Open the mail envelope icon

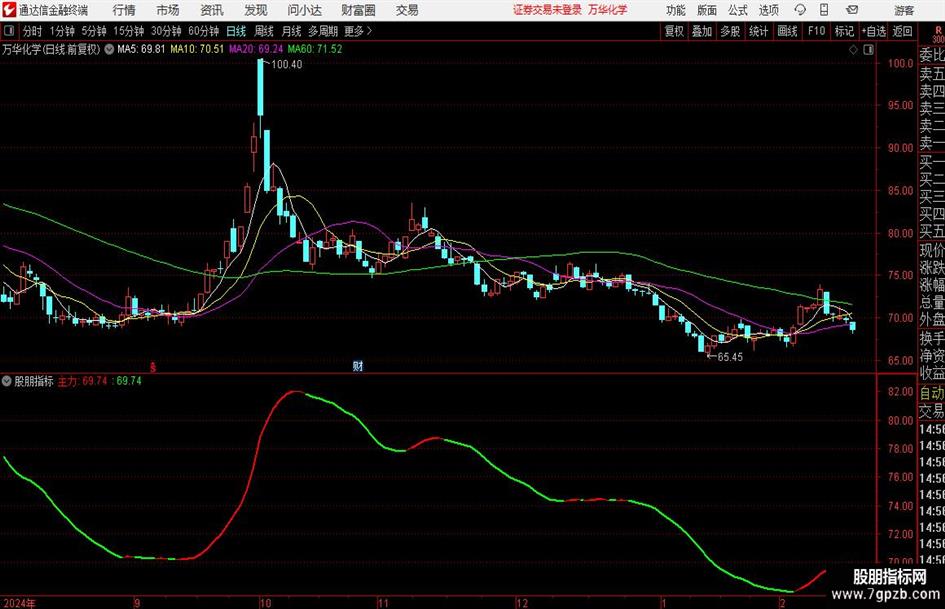tap(852, 10)
